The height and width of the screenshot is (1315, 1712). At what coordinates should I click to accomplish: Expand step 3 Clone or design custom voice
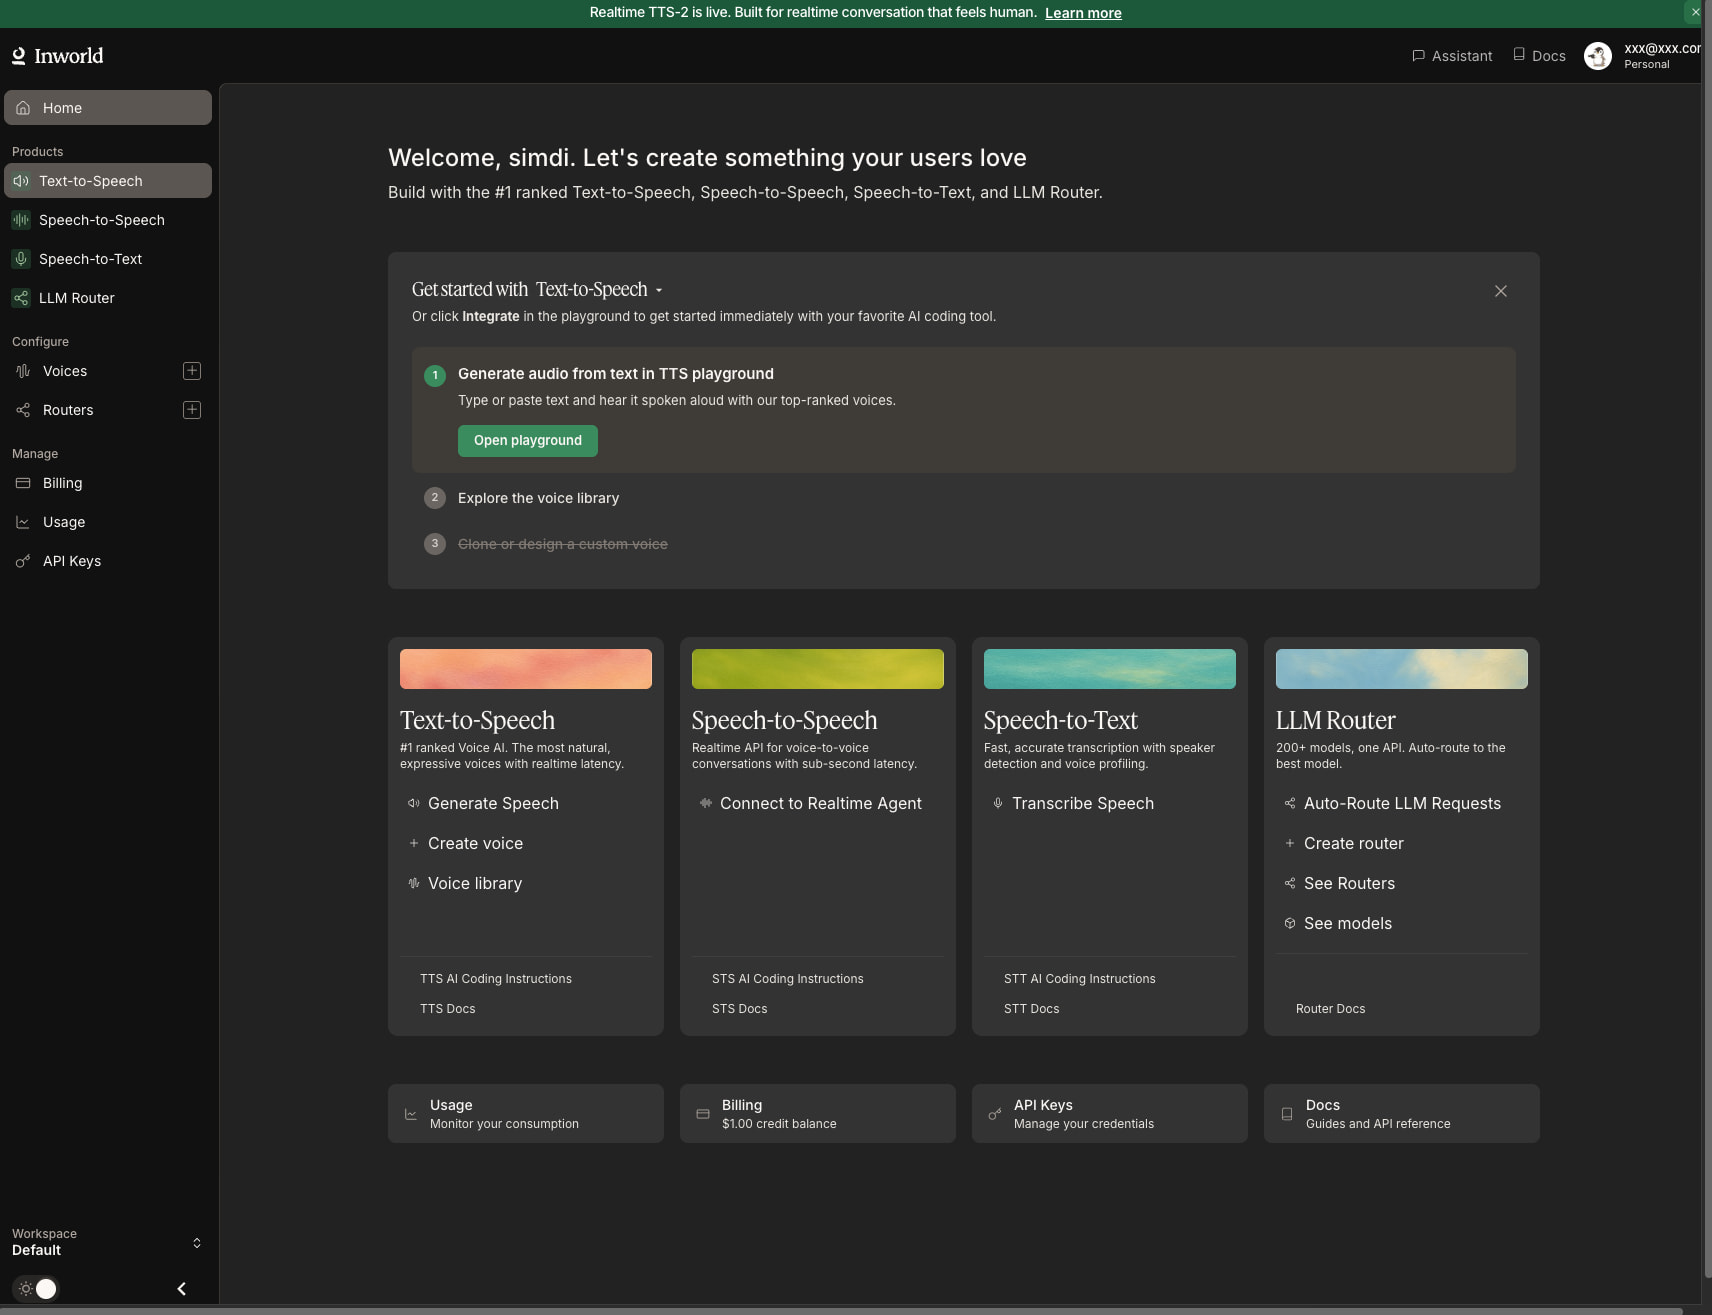click(x=562, y=544)
